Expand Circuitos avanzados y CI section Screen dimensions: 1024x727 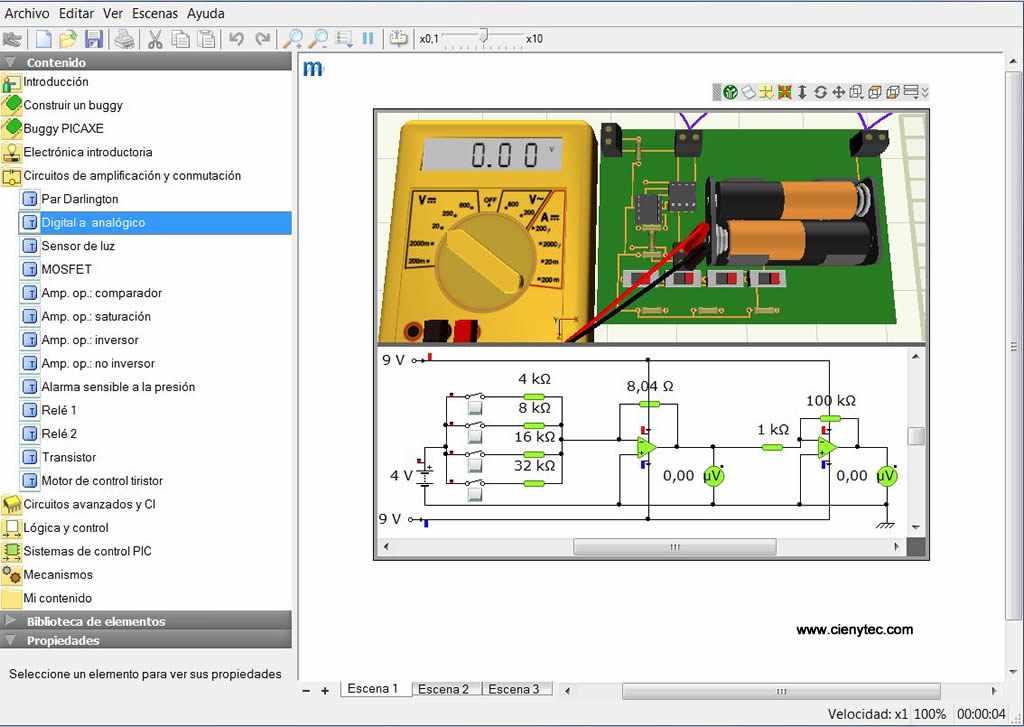(89, 504)
